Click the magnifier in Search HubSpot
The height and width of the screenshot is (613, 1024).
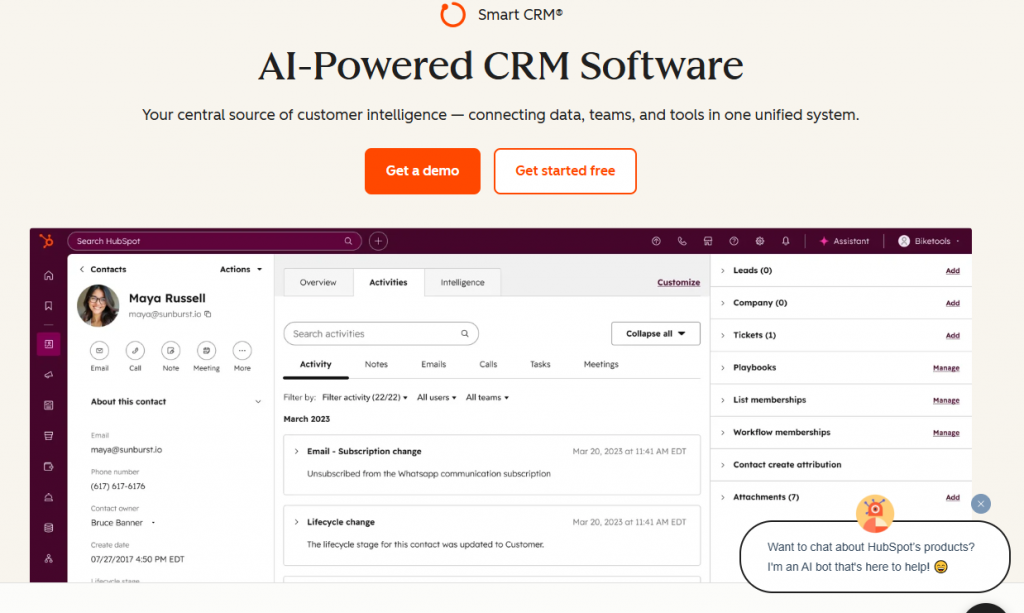point(348,241)
